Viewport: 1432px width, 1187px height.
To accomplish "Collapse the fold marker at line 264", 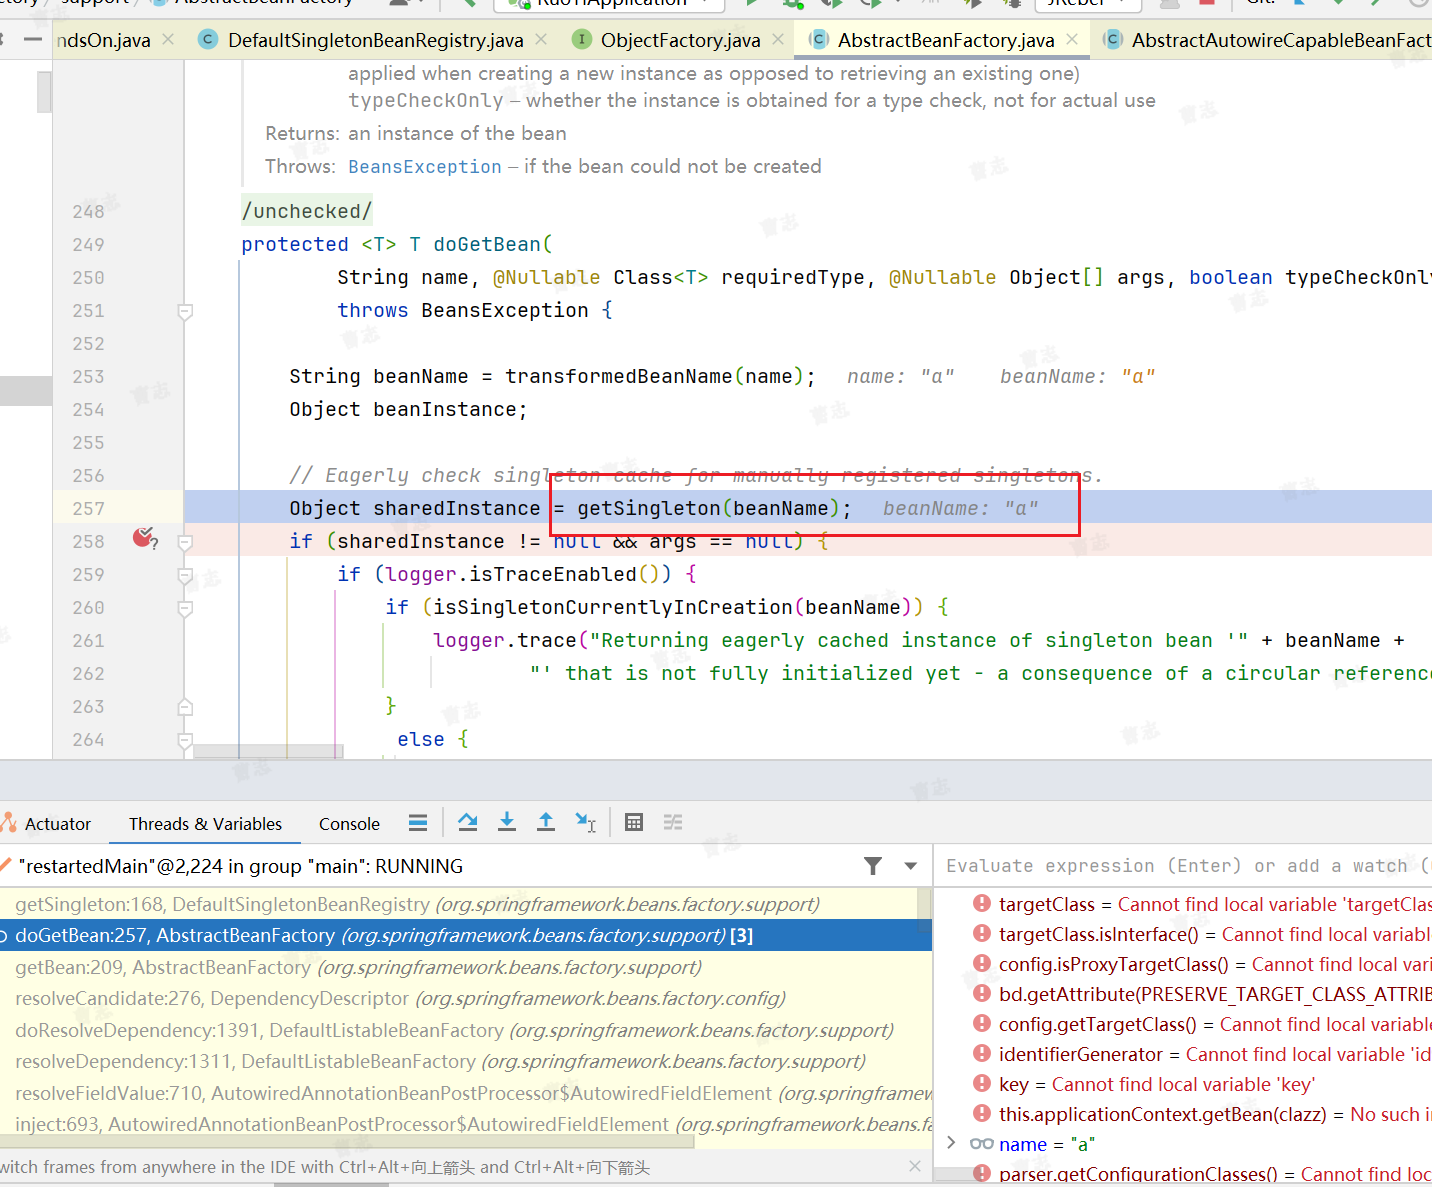I will pyautogui.click(x=185, y=740).
